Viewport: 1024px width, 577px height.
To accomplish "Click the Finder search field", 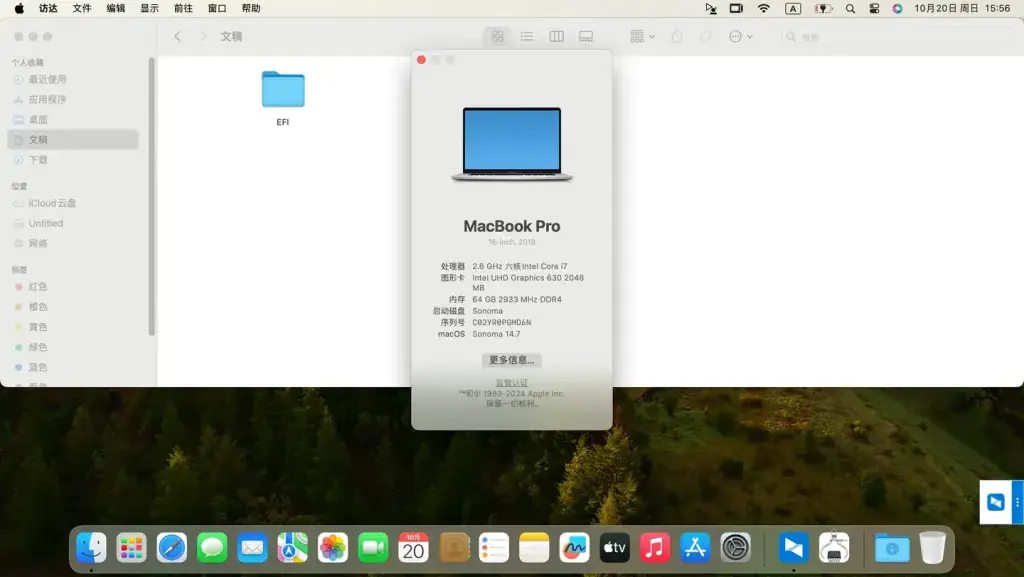I will pyautogui.click(x=898, y=37).
